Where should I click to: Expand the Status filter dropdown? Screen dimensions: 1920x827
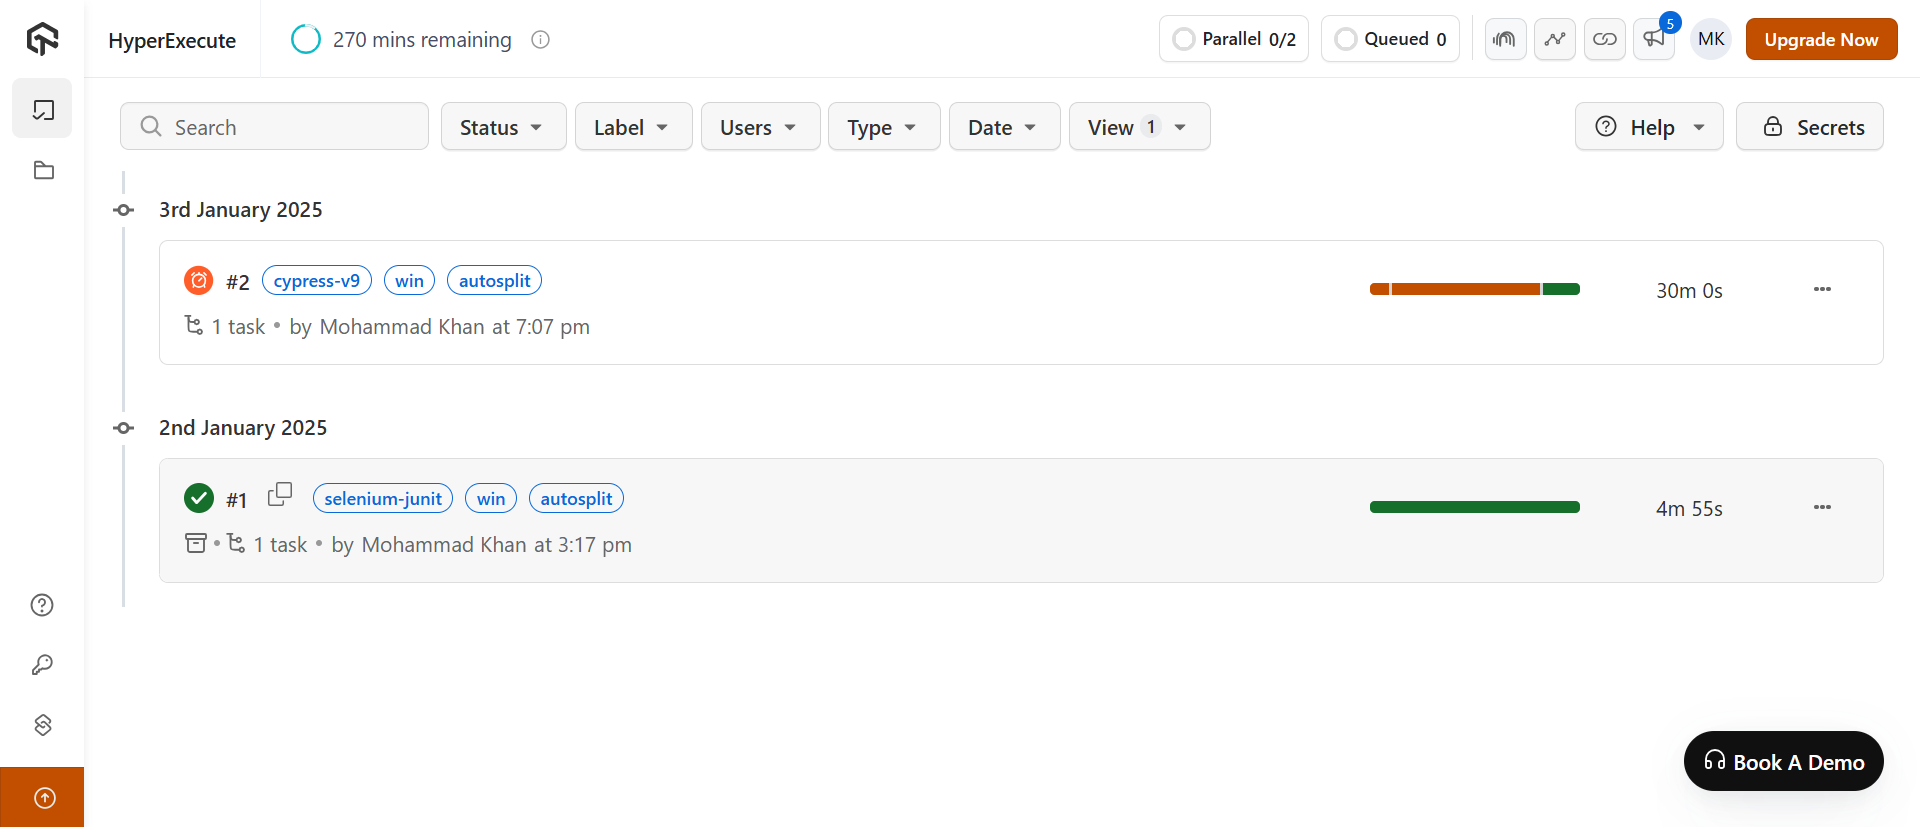coord(503,127)
